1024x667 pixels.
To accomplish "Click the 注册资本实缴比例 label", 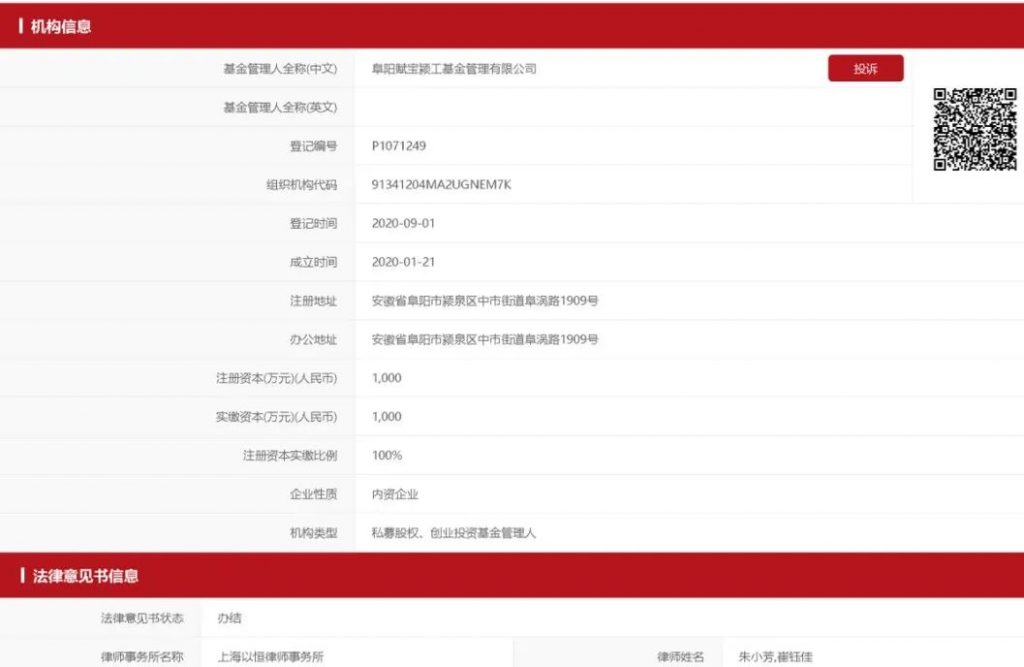I will (x=290, y=455).
